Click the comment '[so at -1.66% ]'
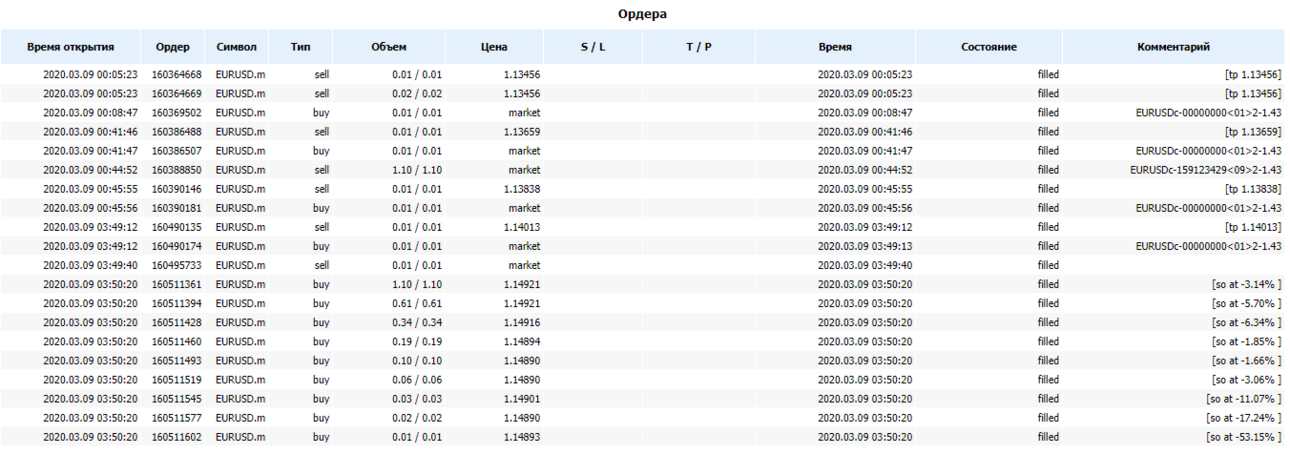This screenshot has width=1290, height=454. 1246,360
